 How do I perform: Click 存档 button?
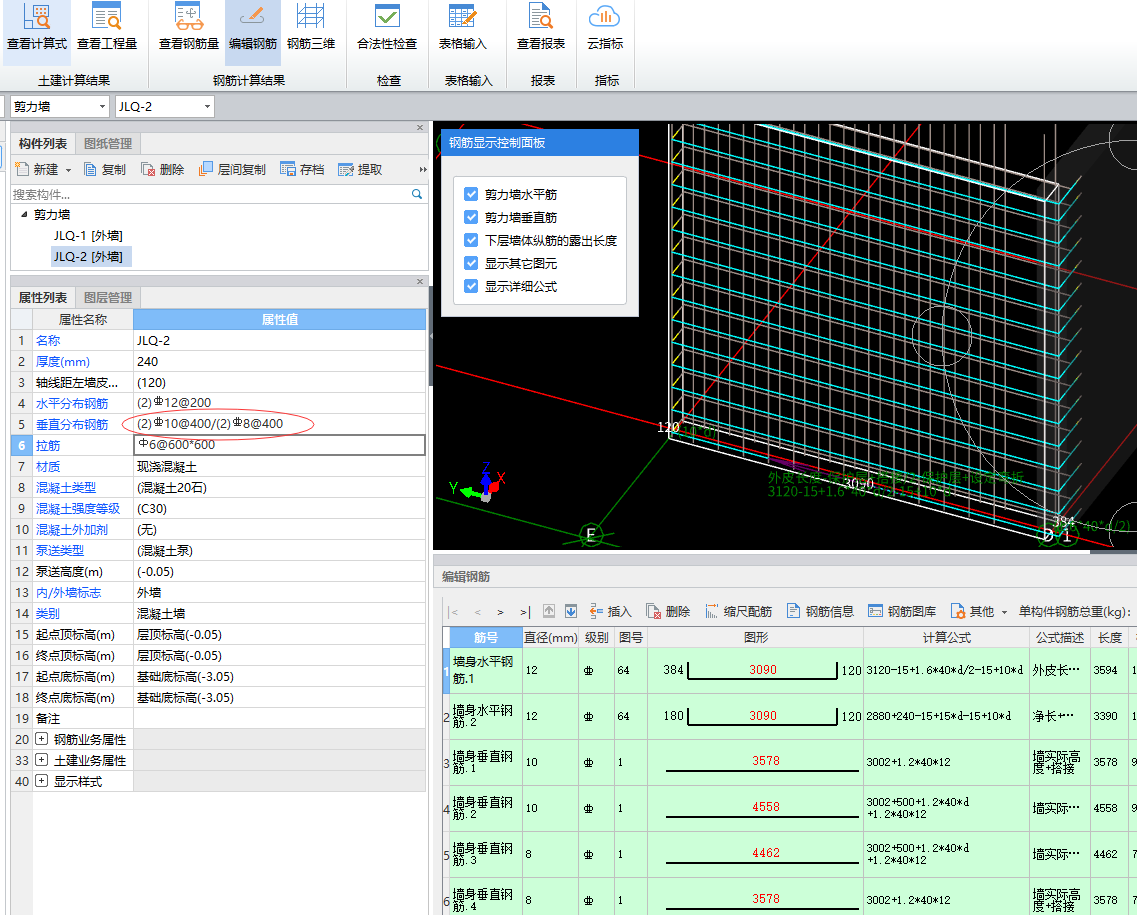pyautogui.click(x=302, y=170)
